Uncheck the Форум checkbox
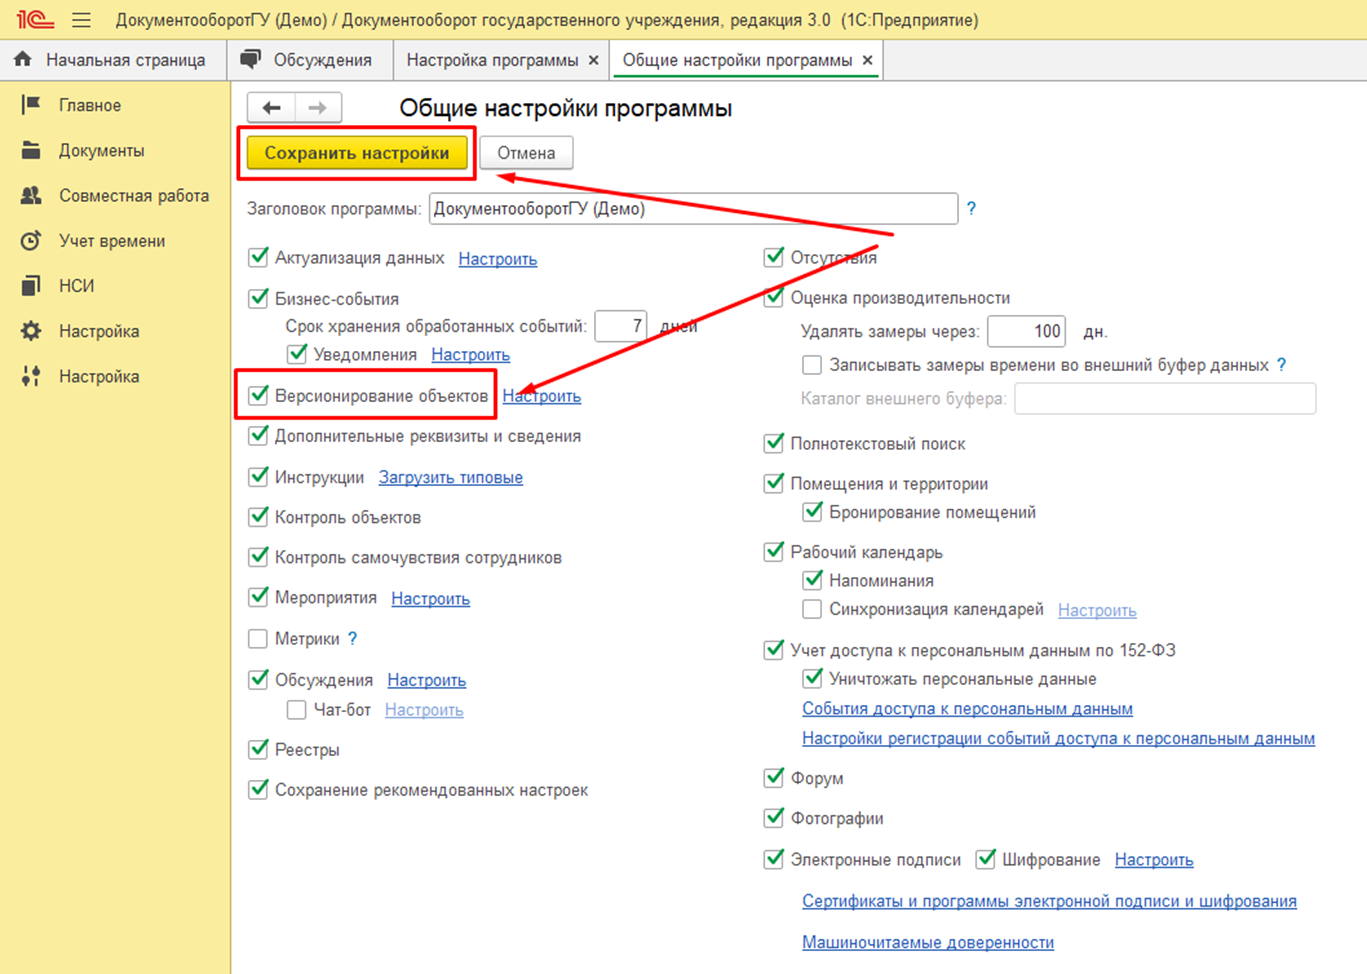1367x974 pixels. click(773, 777)
